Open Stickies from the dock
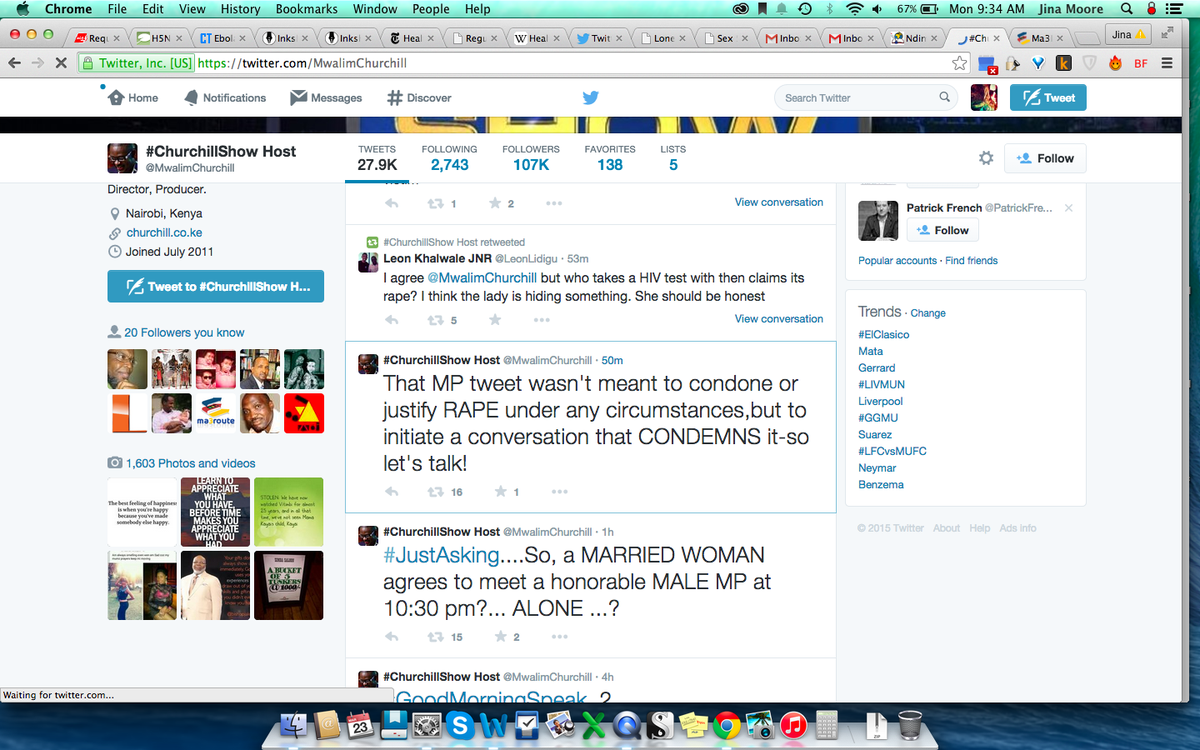The height and width of the screenshot is (750, 1200). 693,725
